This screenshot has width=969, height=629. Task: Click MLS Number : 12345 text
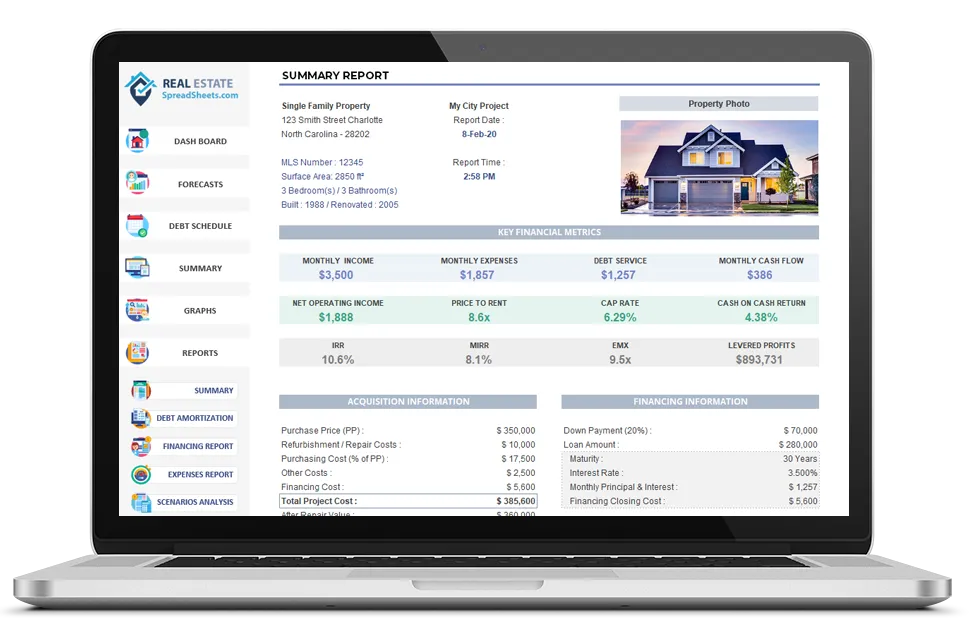point(322,163)
